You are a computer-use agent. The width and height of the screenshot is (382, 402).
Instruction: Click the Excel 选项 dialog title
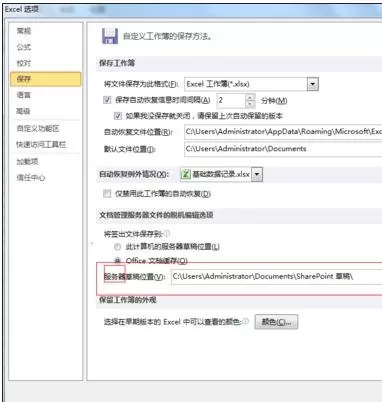click(22, 9)
